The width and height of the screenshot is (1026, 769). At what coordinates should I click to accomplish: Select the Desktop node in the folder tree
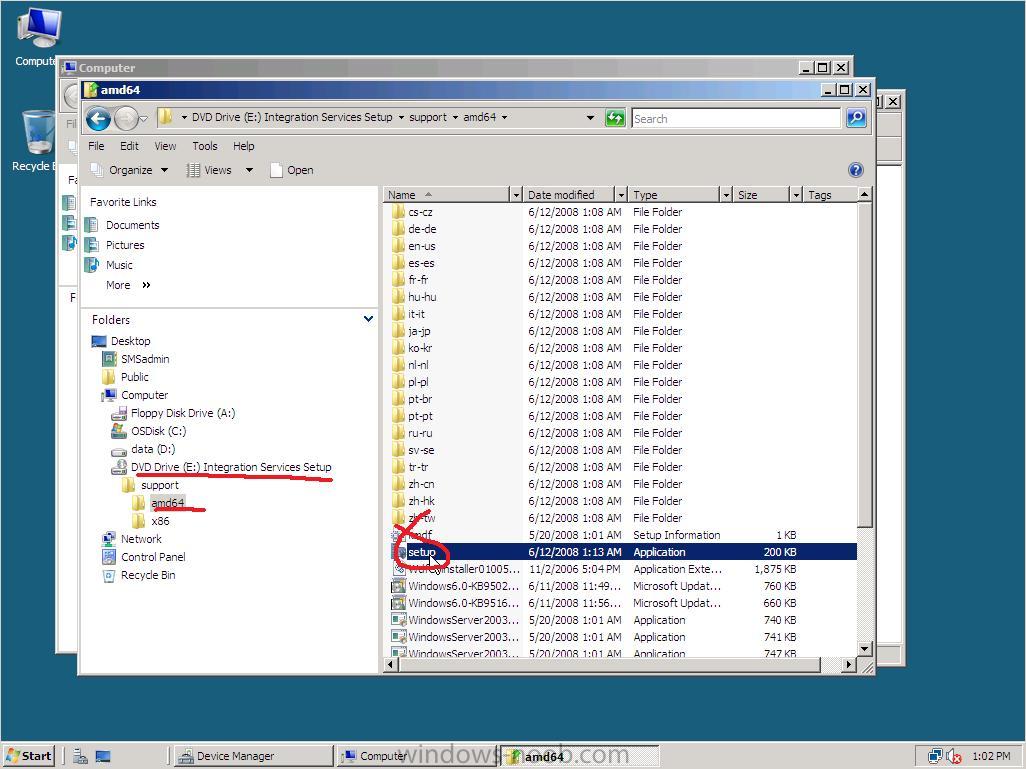pyautogui.click(x=130, y=341)
